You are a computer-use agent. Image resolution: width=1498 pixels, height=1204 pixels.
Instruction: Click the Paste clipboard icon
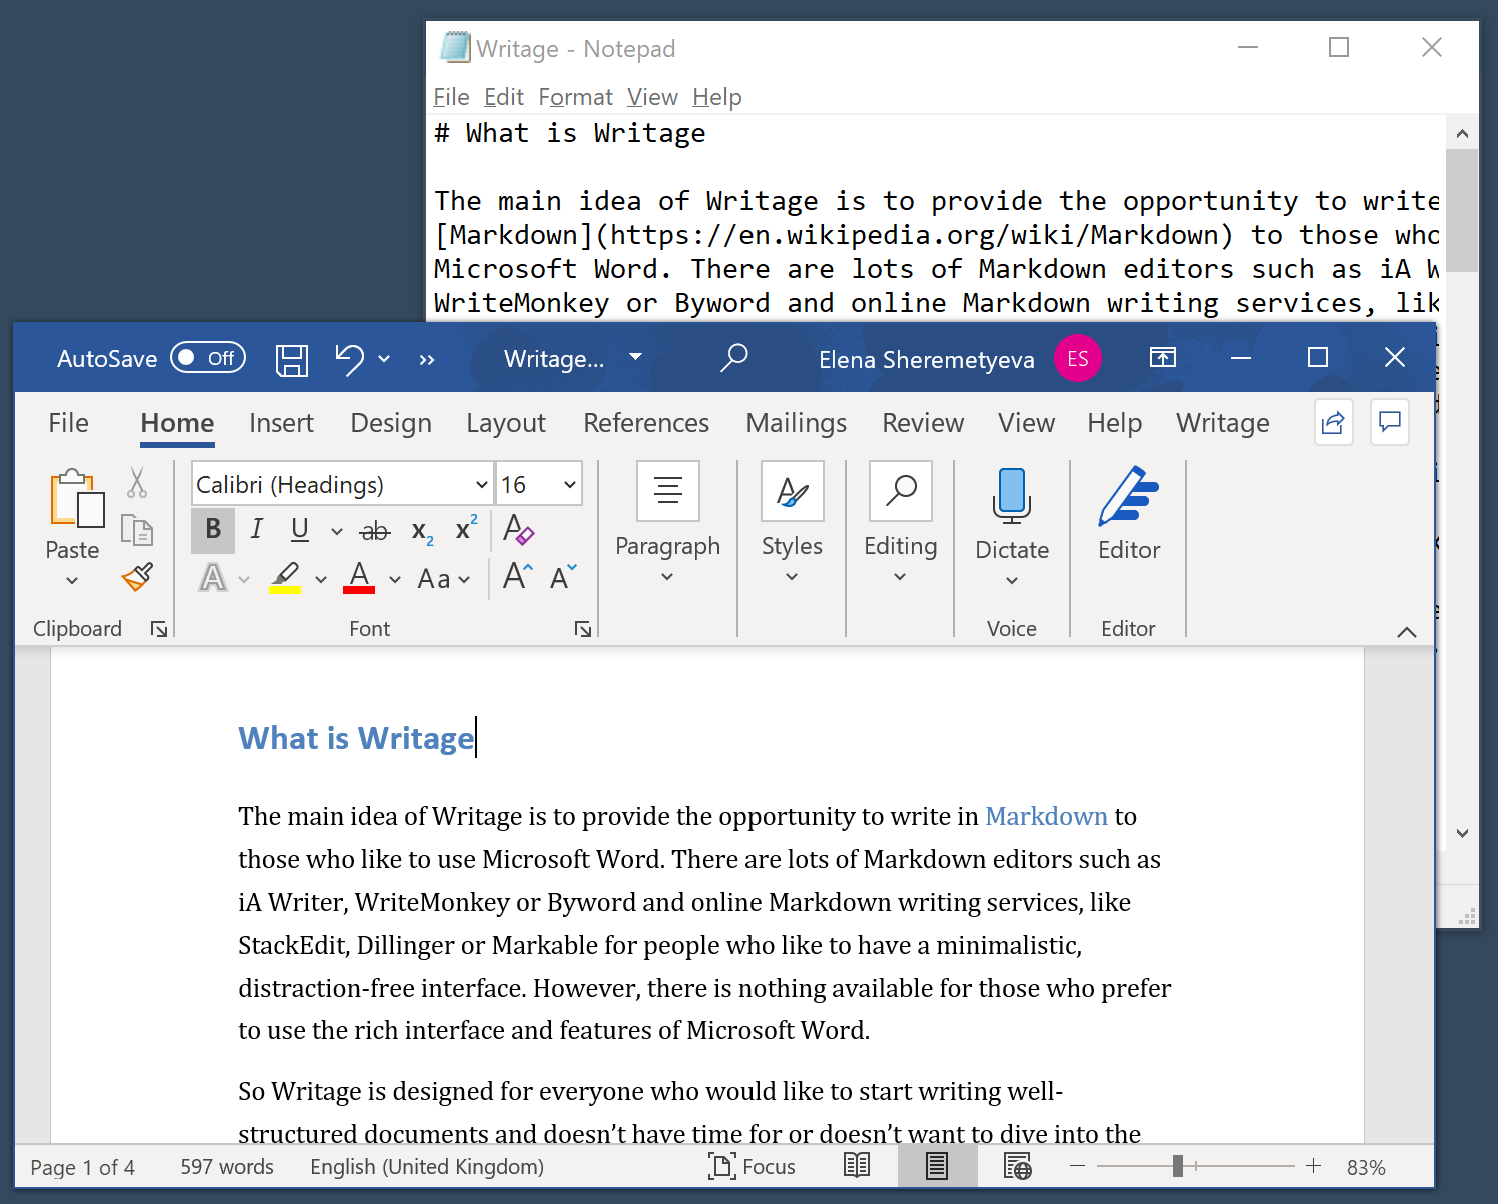click(x=77, y=498)
